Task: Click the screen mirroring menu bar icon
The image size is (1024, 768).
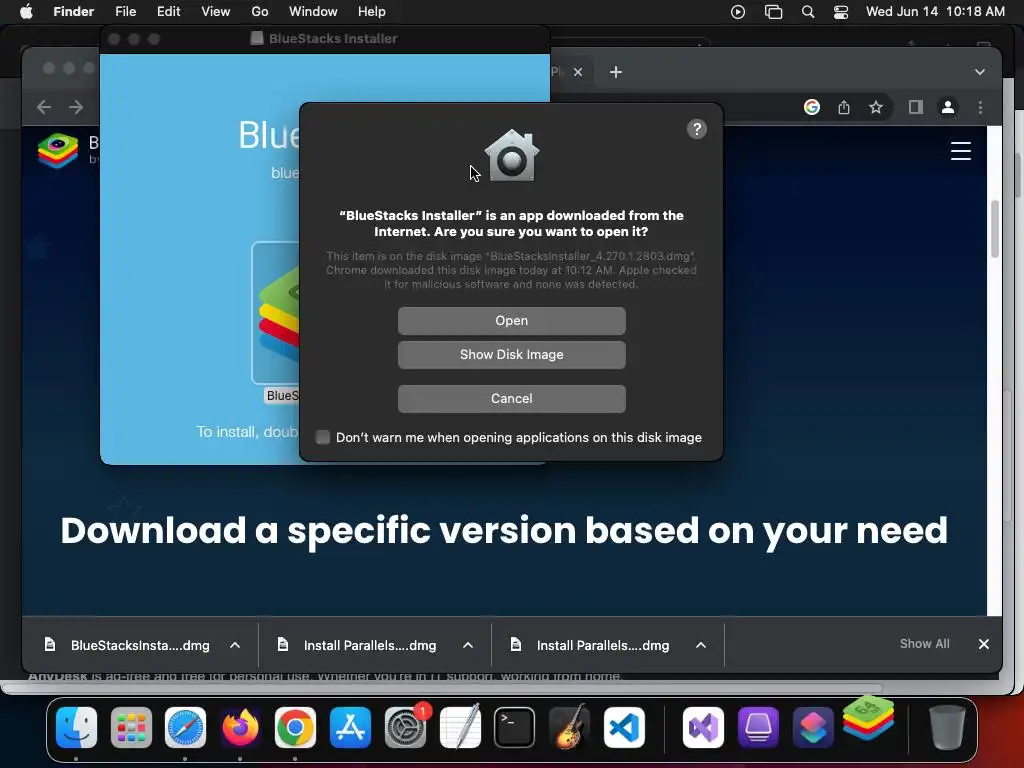Action: (x=773, y=12)
